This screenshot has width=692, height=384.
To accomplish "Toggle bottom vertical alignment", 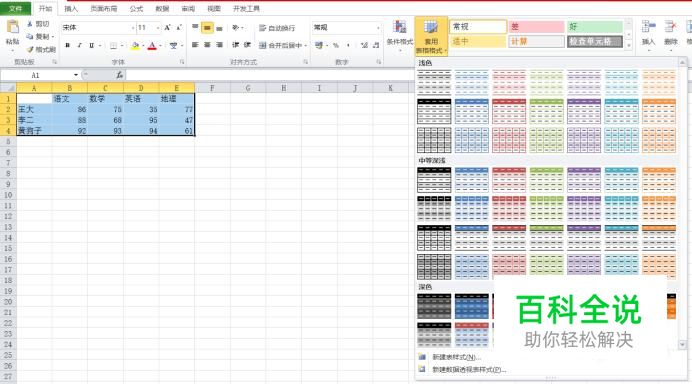I will pyautogui.click(x=219, y=28).
